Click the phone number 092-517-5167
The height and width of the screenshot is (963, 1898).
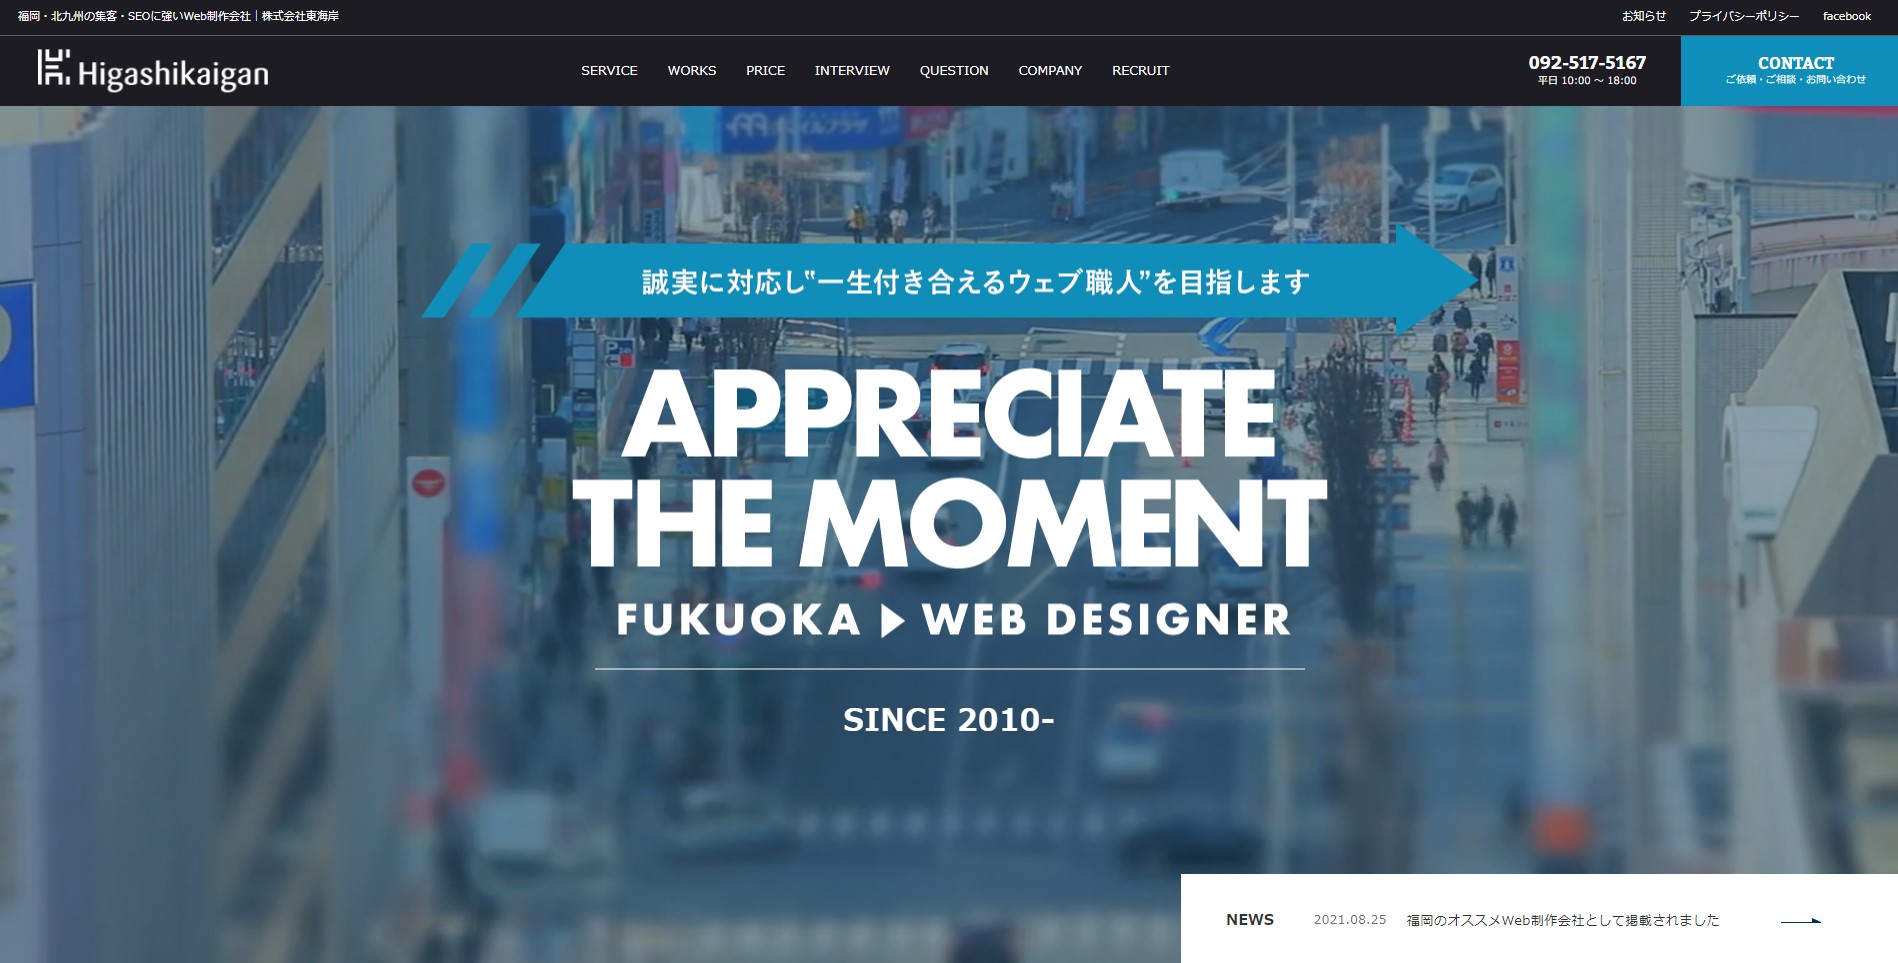[x=1587, y=62]
